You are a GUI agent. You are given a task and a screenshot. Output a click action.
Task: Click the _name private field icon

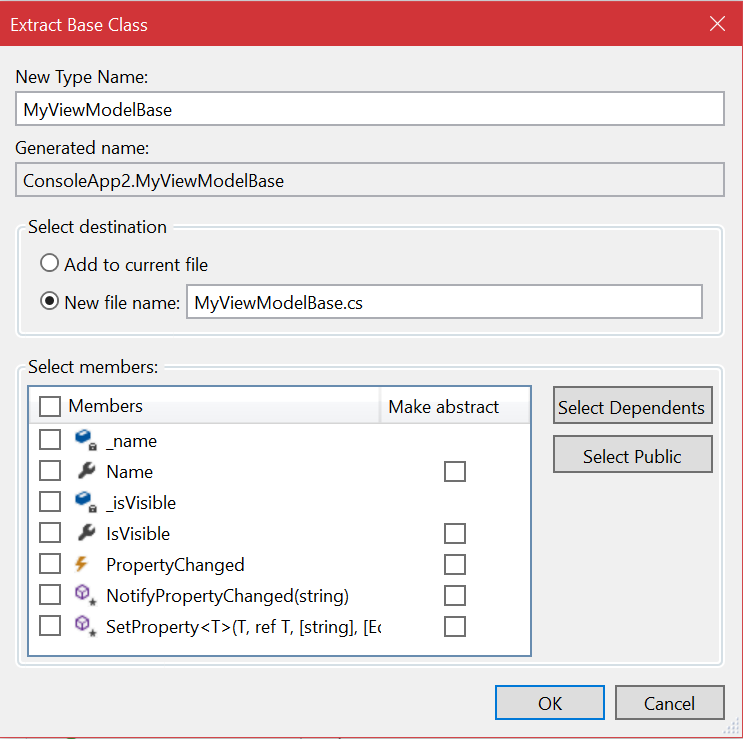coord(84,440)
